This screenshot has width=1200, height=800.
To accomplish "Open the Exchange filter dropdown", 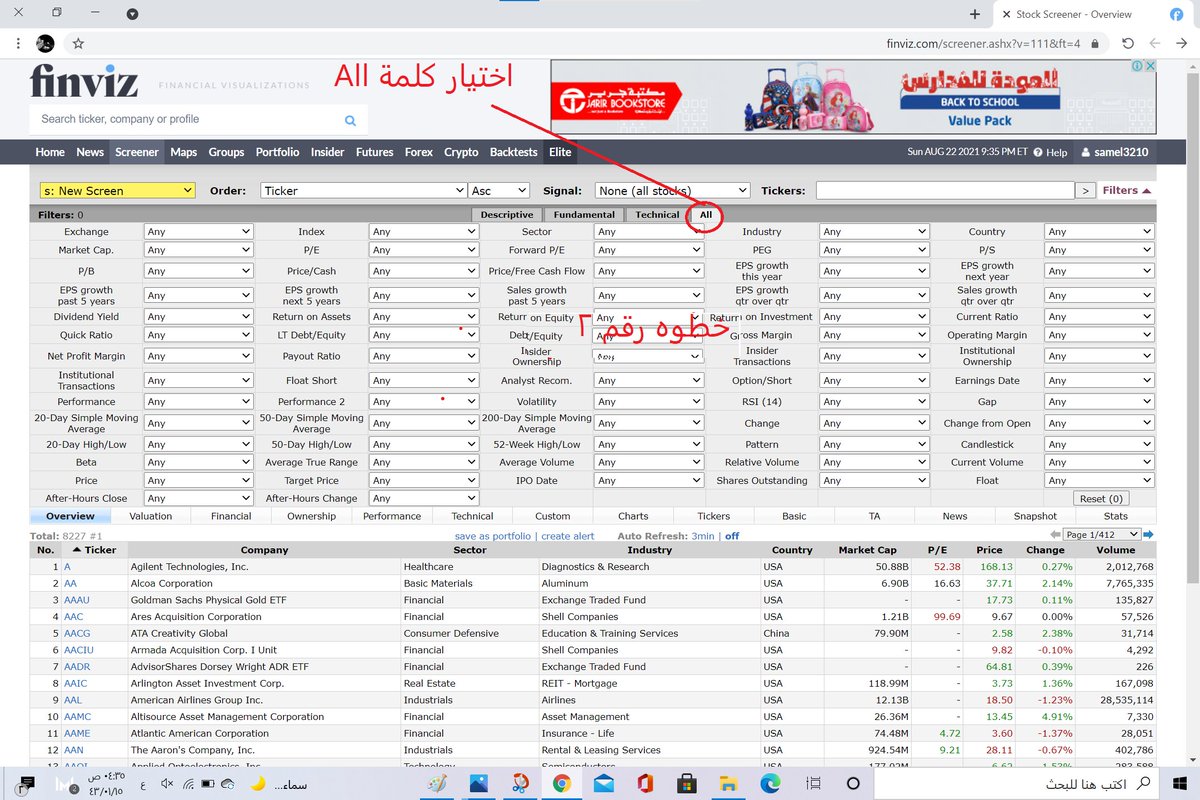I will [x=198, y=232].
